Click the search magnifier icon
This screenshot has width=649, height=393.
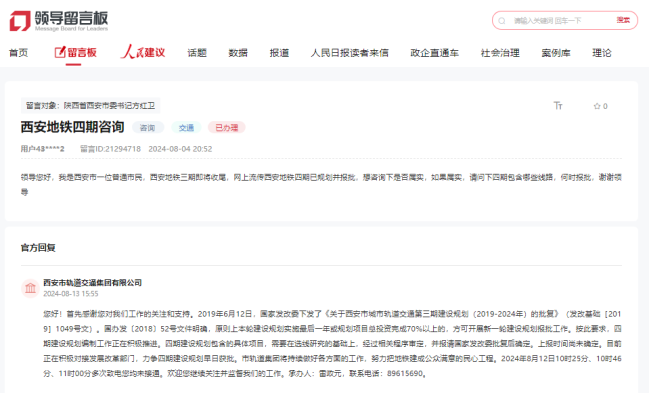tap(502, 21)
